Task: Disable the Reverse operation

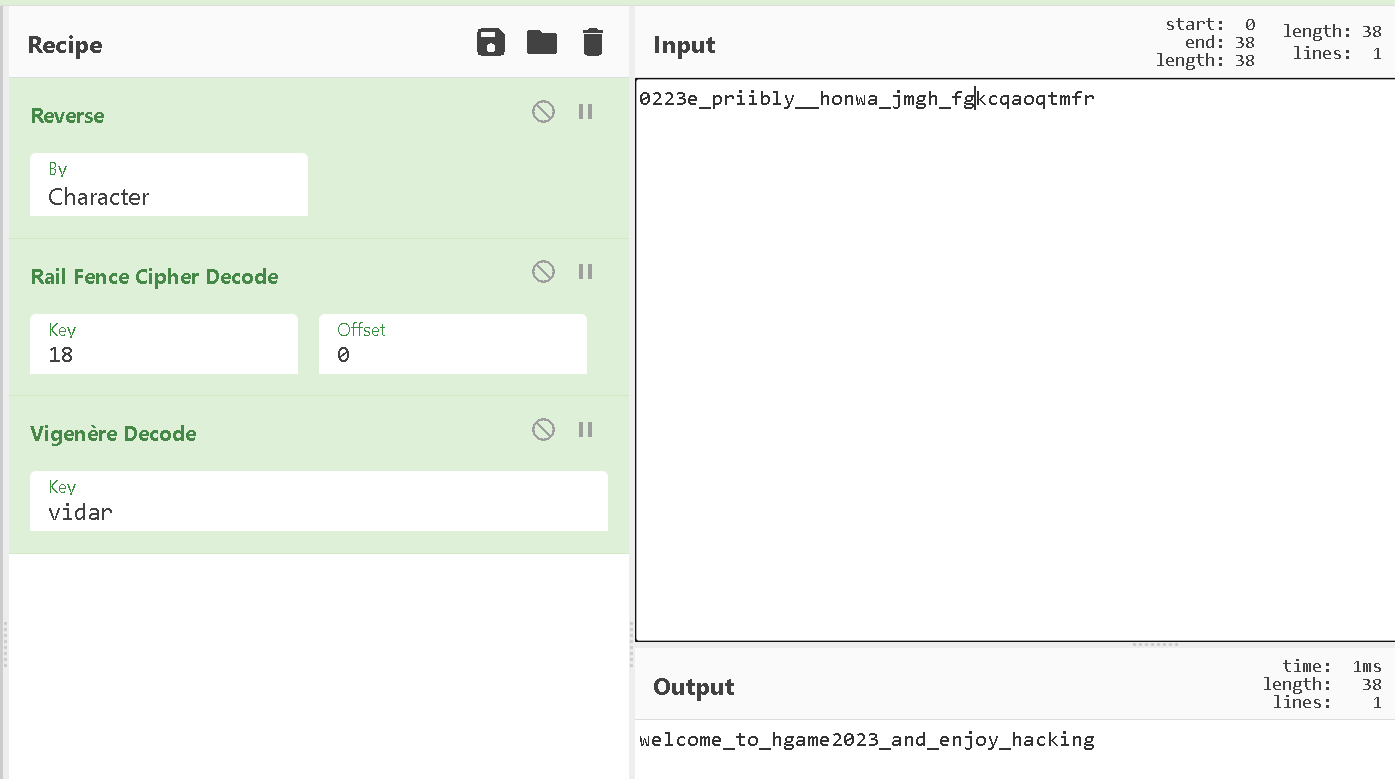Action: coord(543,111)
